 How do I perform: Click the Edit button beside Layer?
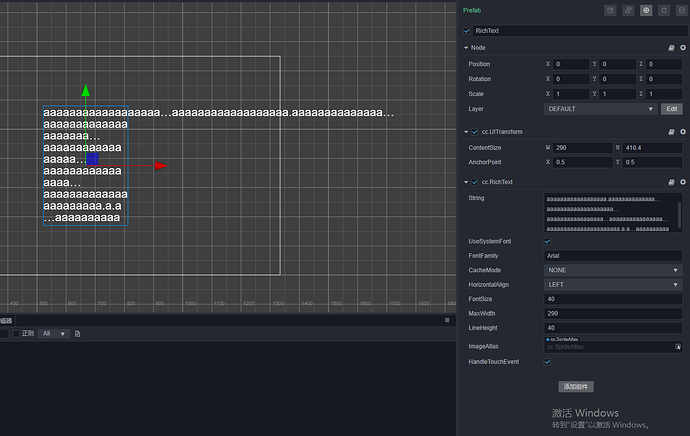672,109
